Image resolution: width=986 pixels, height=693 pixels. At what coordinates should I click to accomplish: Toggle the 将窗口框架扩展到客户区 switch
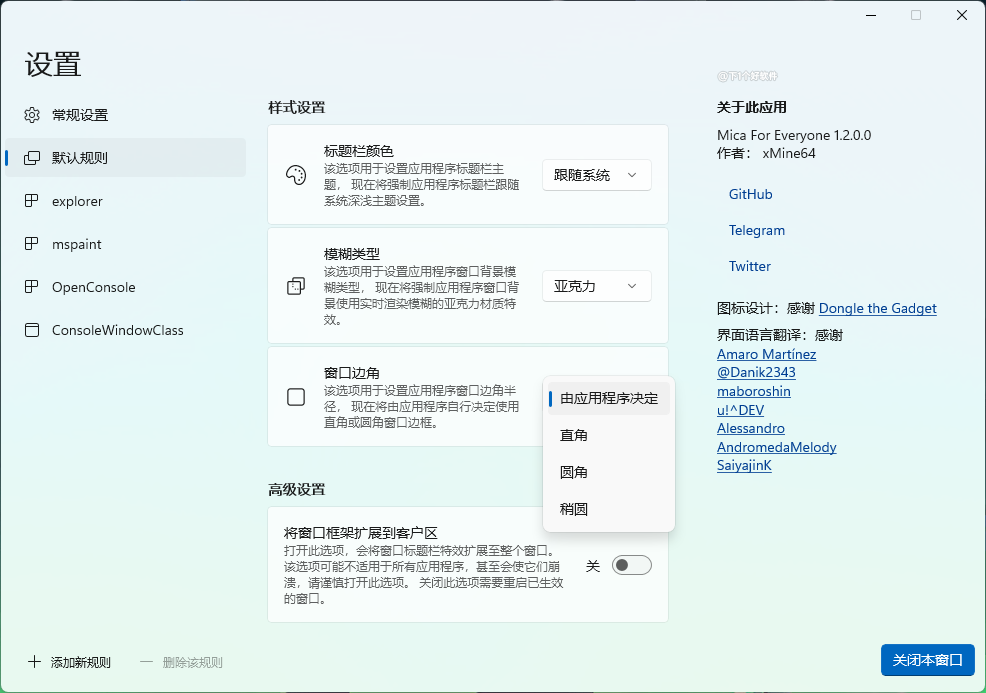point(632,566)
